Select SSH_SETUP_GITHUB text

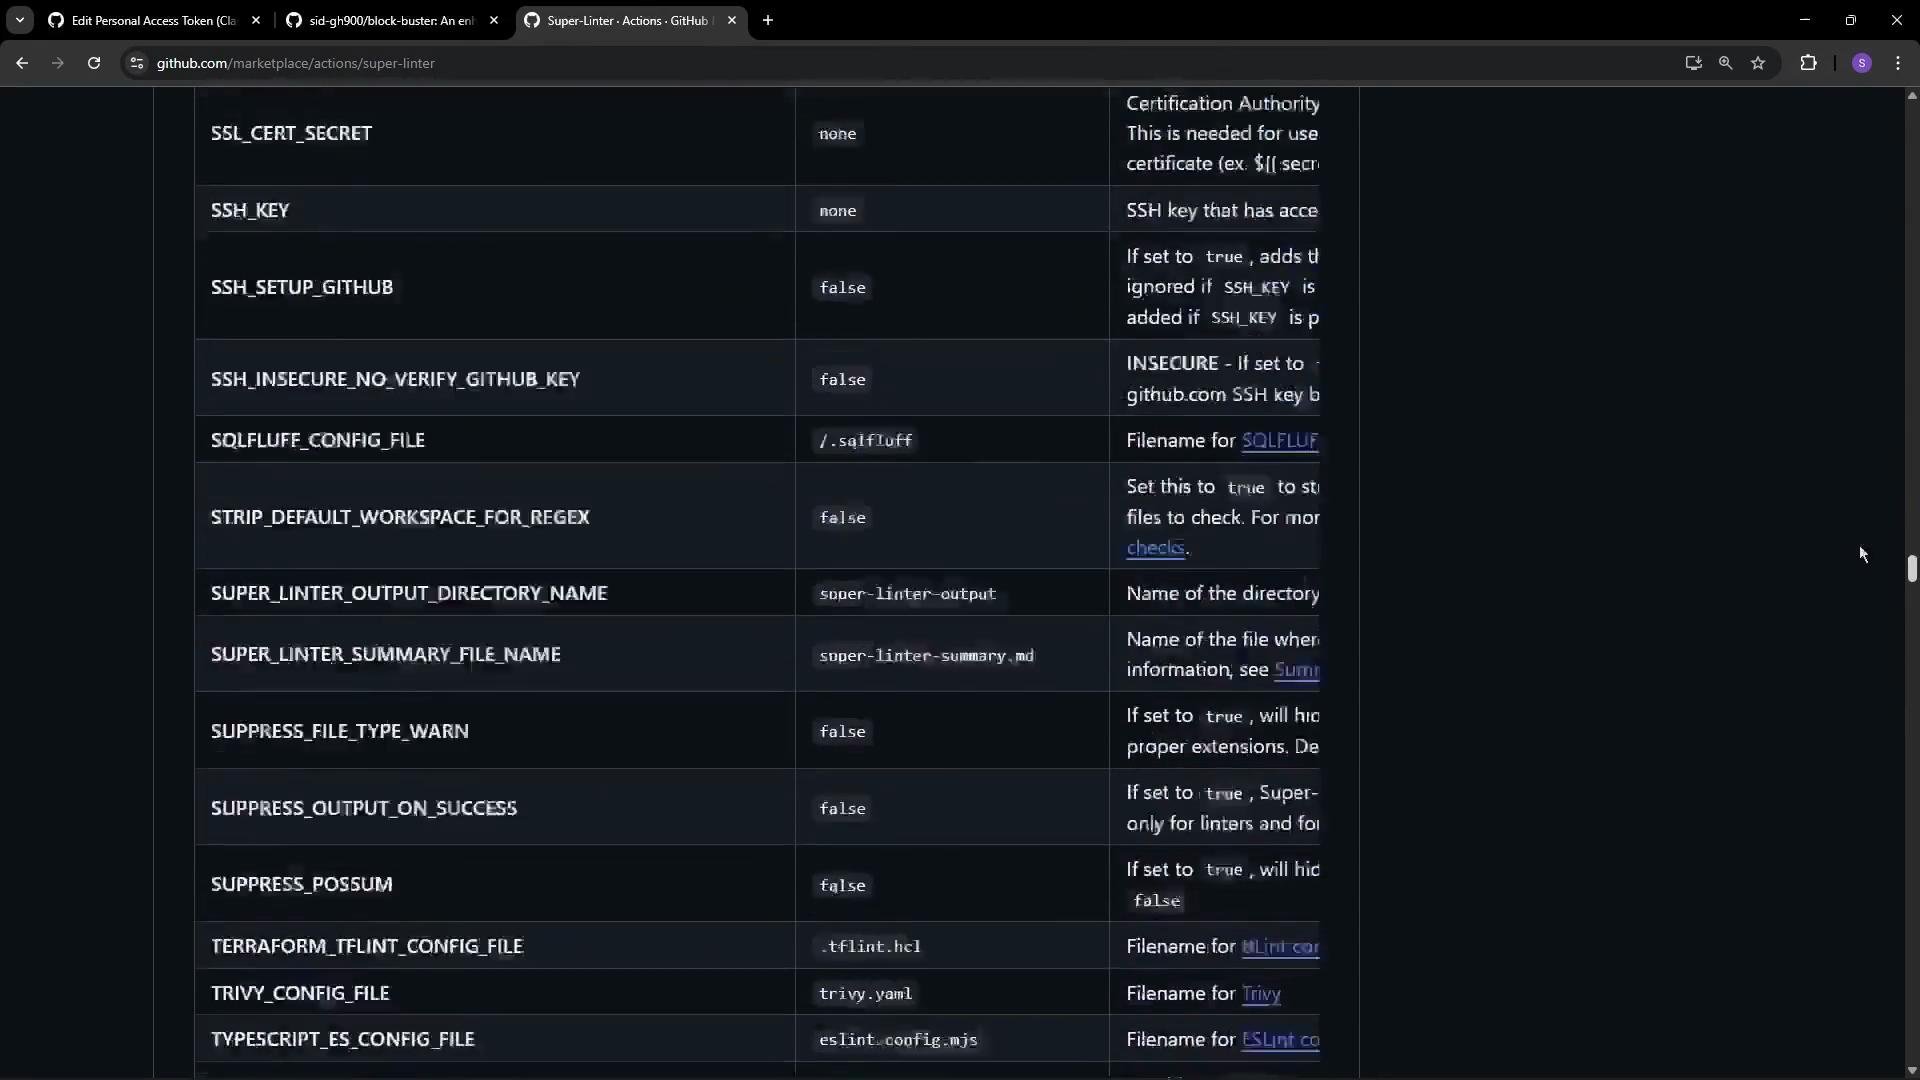pyautogui.click(x=302, y=287)
